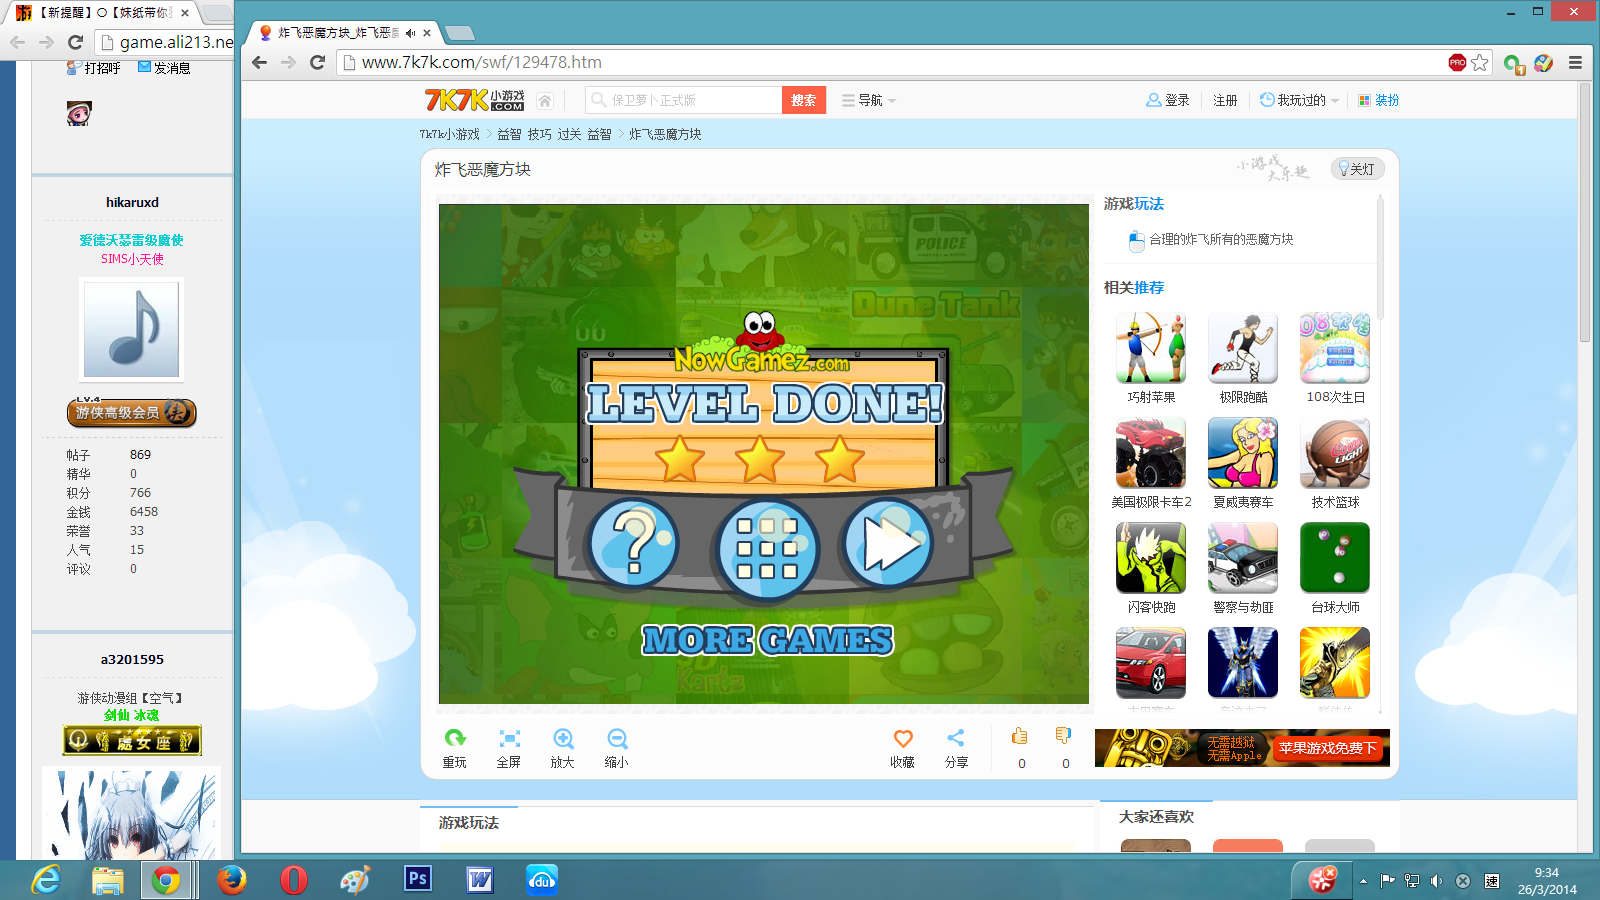The width and height of the screenshot is (1600, 900).
Task: Click the 登录 login link
Action: pyautogui.click(x=1167, y=100)
